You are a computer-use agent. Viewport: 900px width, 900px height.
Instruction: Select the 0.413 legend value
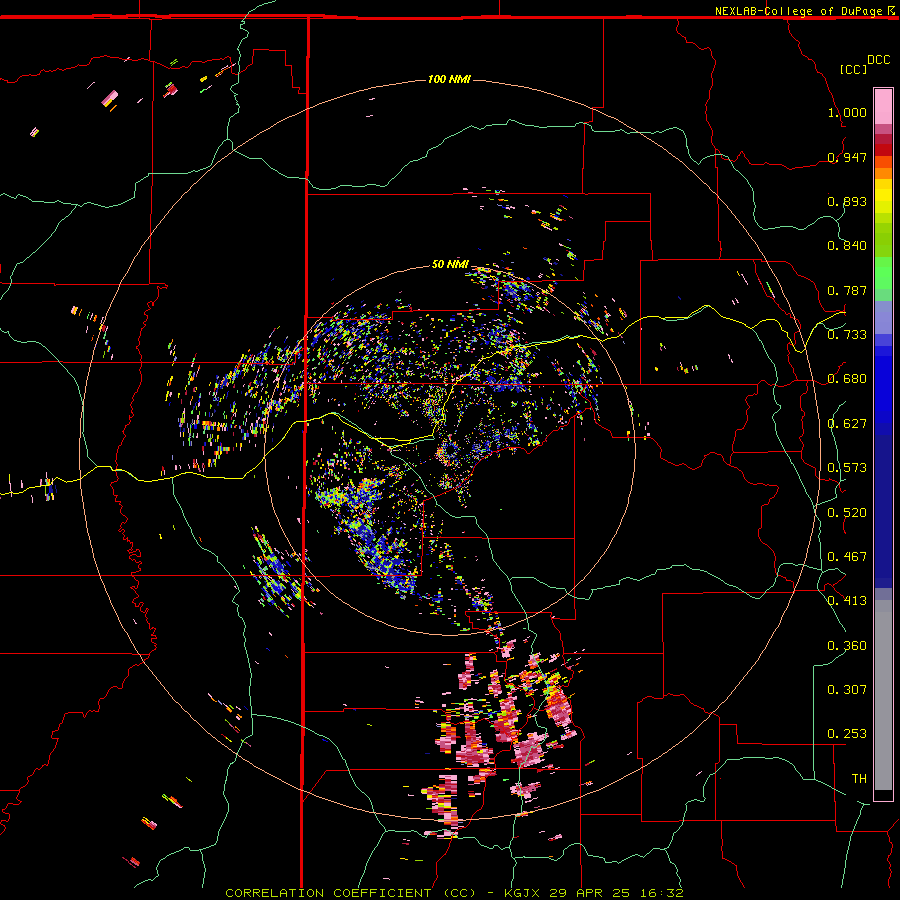[847, 600]
